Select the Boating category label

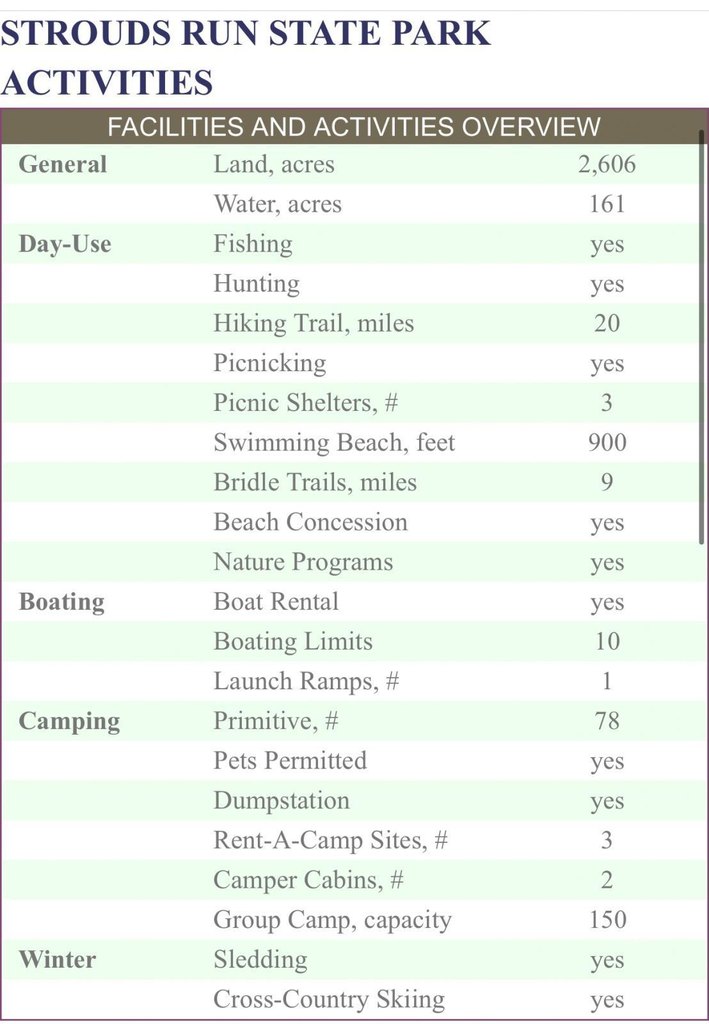61,602
